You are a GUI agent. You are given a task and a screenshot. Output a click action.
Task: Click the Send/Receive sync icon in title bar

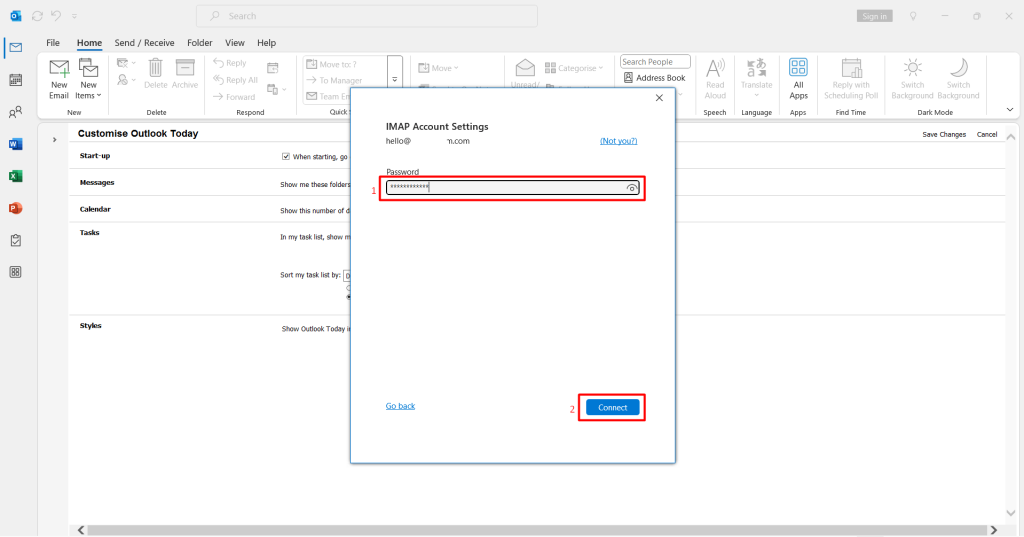coord(37,16)
